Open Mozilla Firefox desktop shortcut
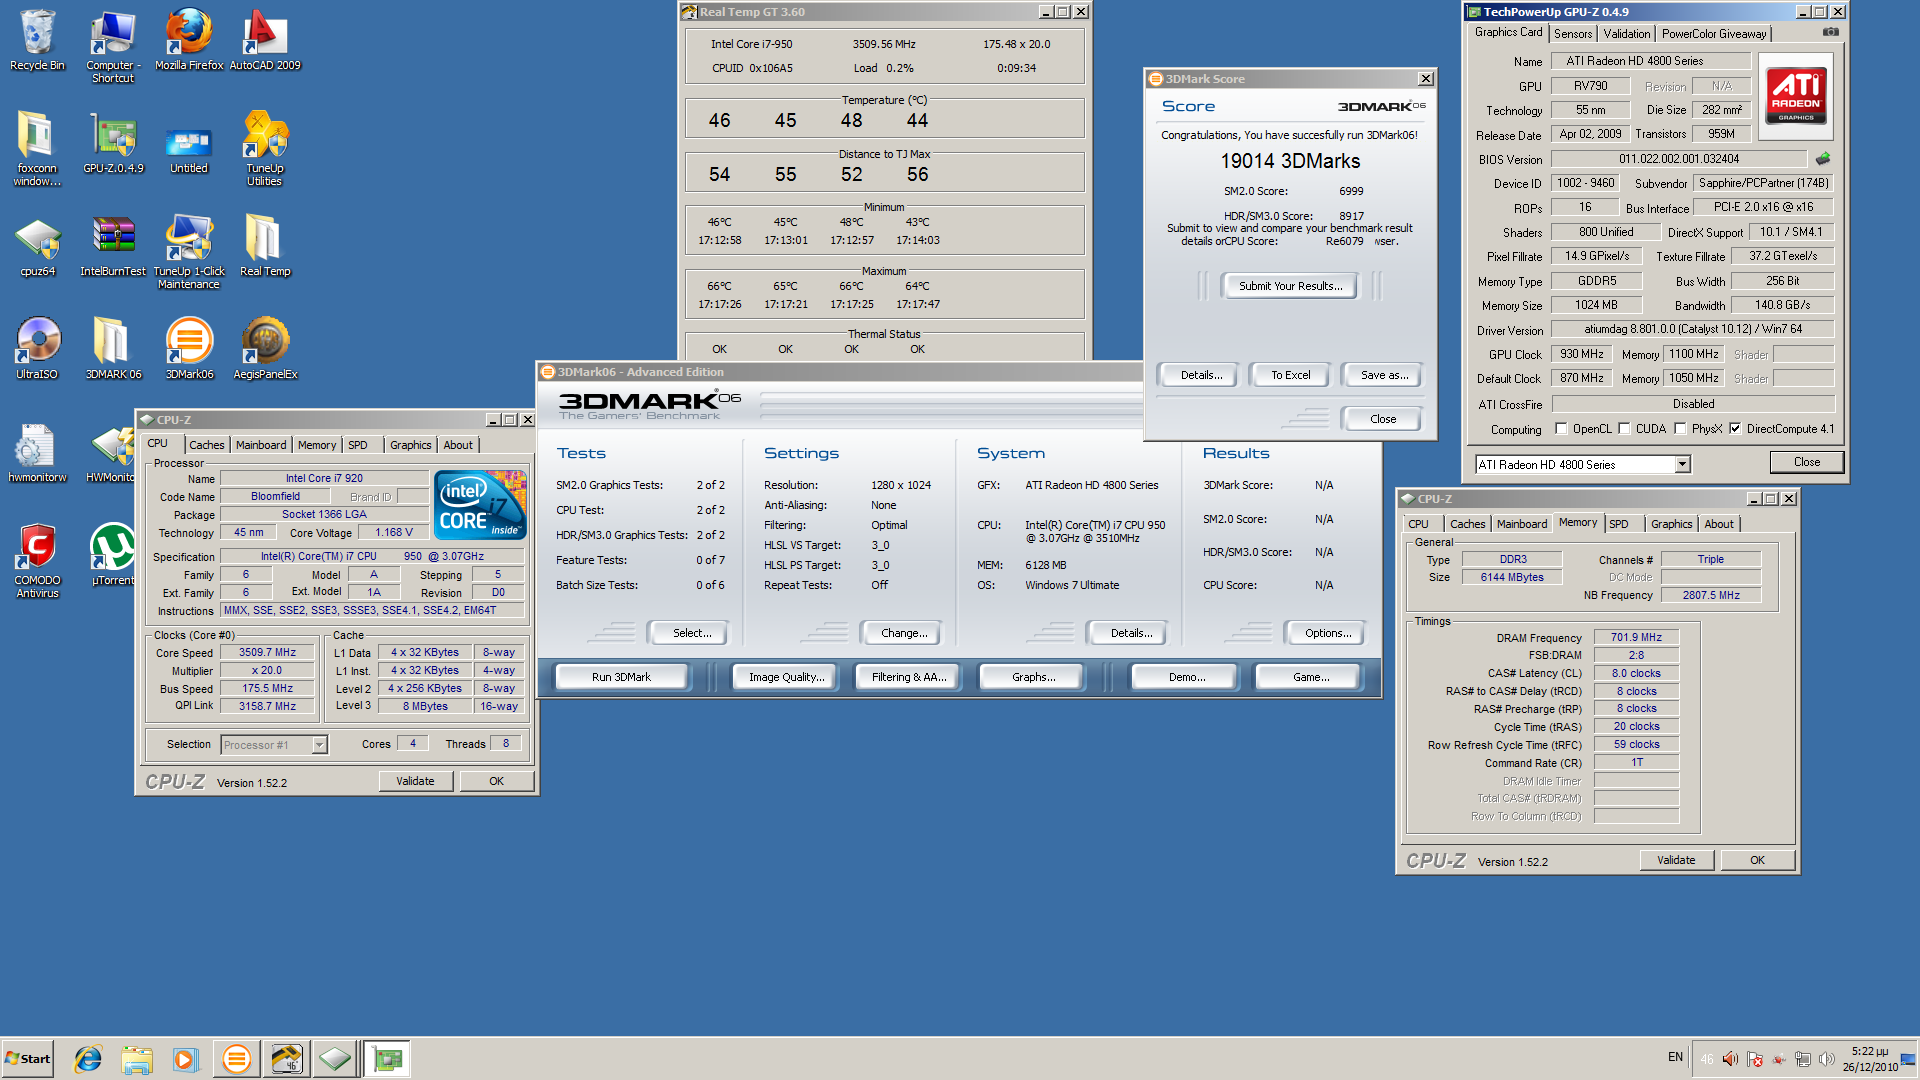1920x1080 pixels. click(189, 40)
